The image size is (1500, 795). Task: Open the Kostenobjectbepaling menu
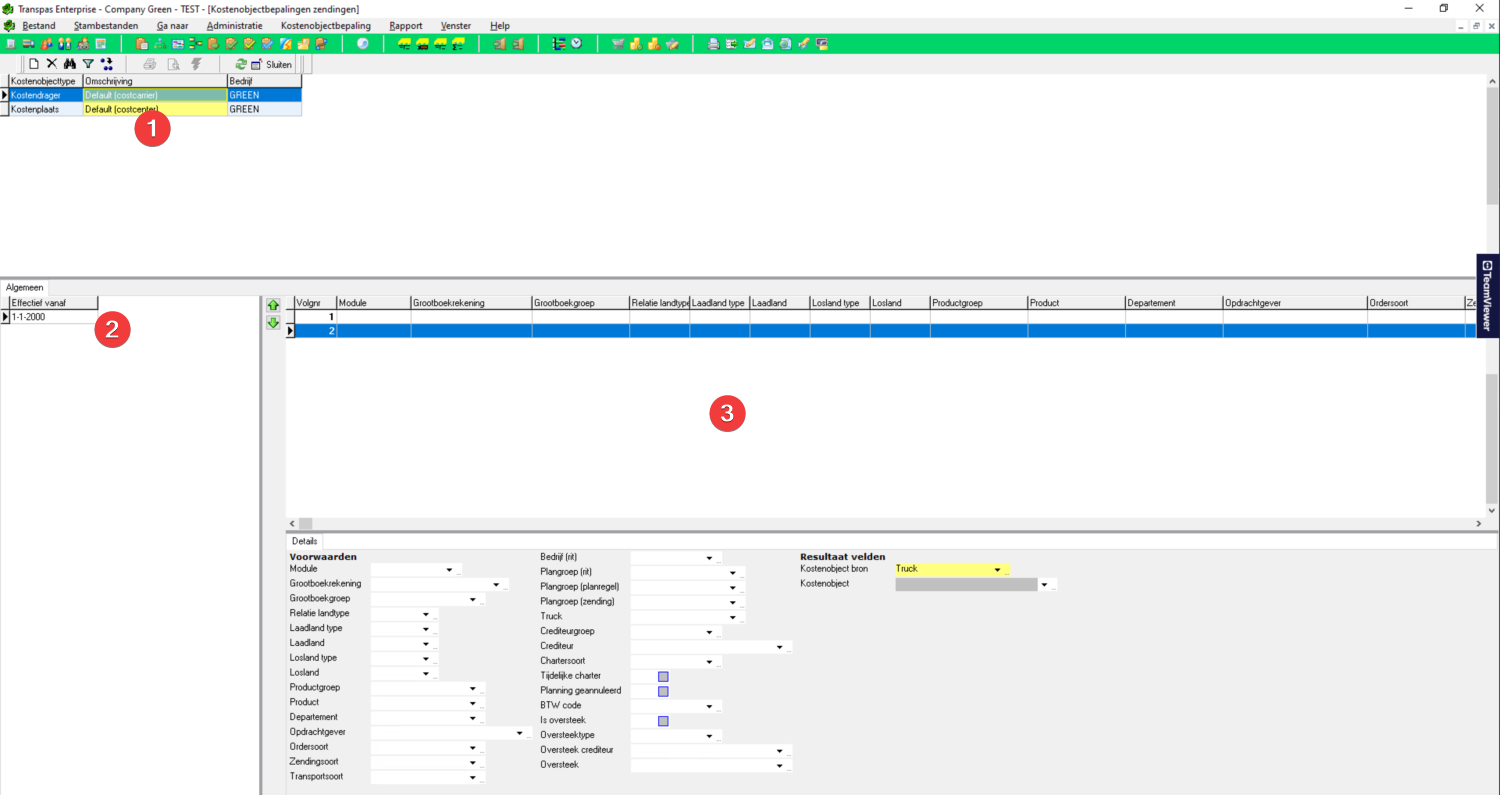[x=326, y=25]
